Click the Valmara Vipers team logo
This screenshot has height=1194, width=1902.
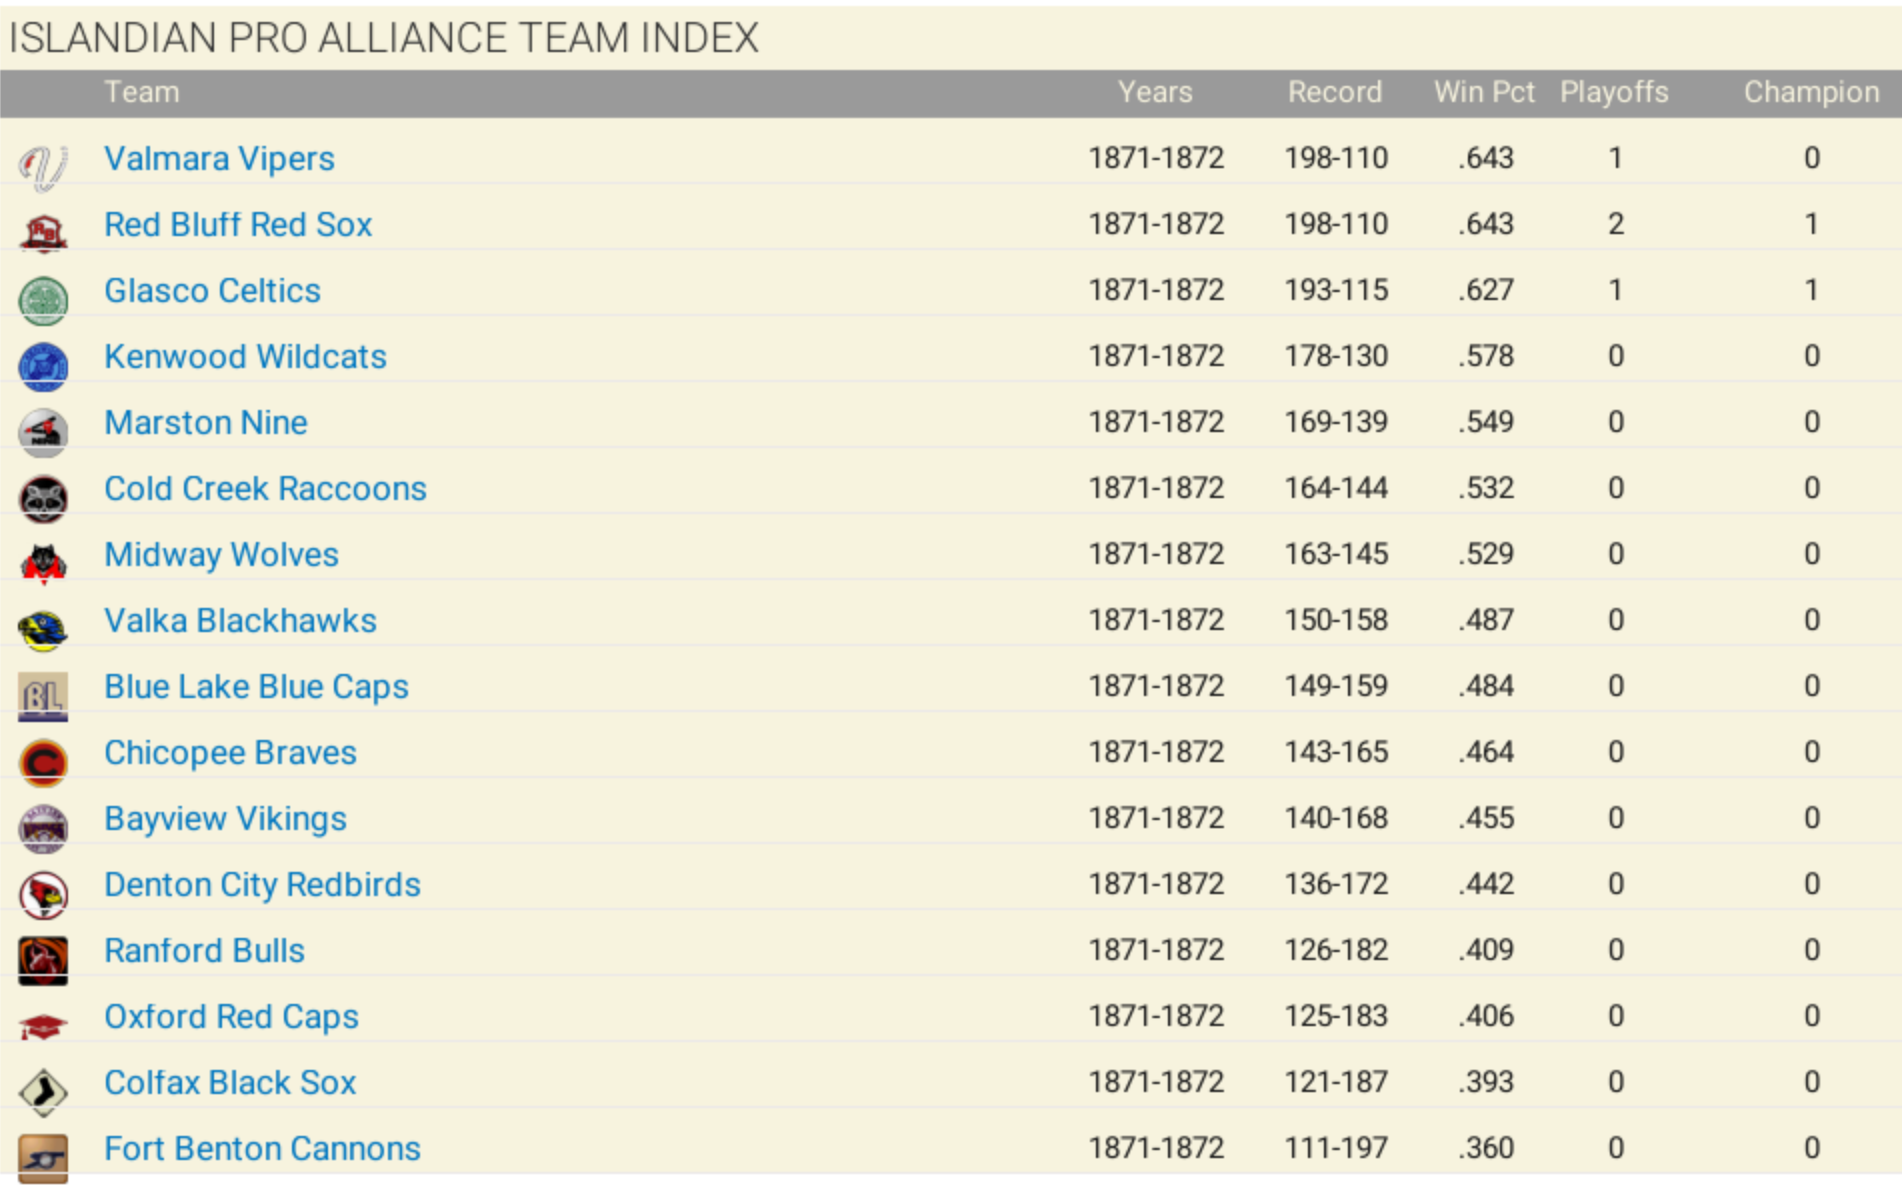point(43,166)
